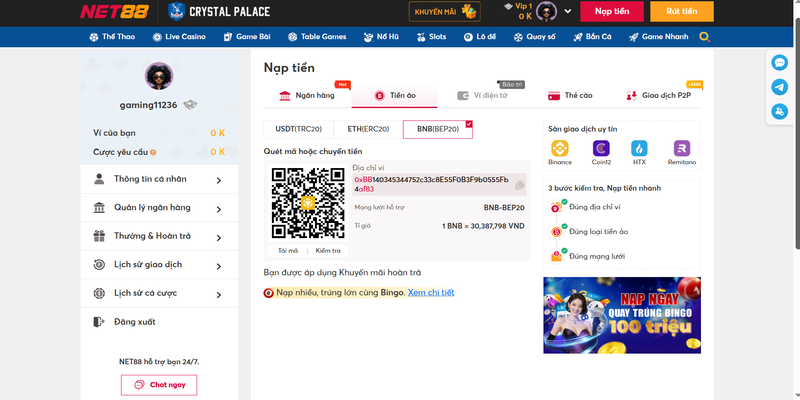Open Lịch sử cá cược section
This screenshot has width=800, height=400.
159,293
